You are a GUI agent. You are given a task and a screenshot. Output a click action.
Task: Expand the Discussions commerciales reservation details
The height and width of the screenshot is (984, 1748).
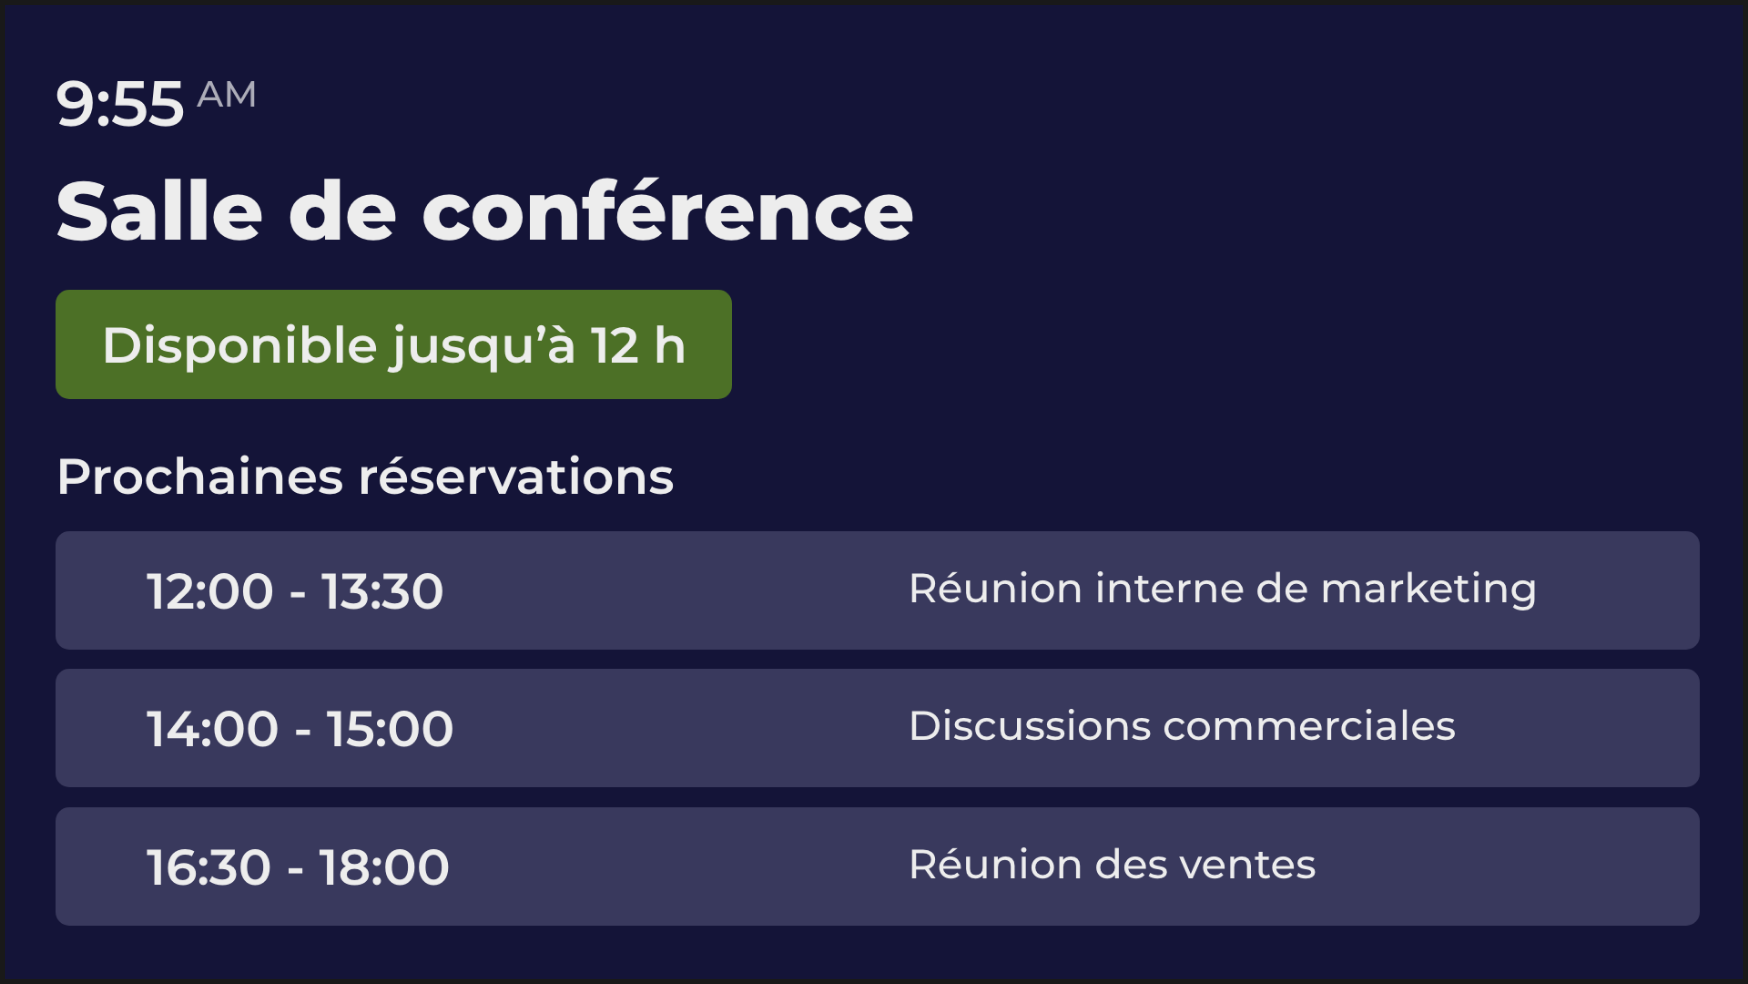point(873,728)
